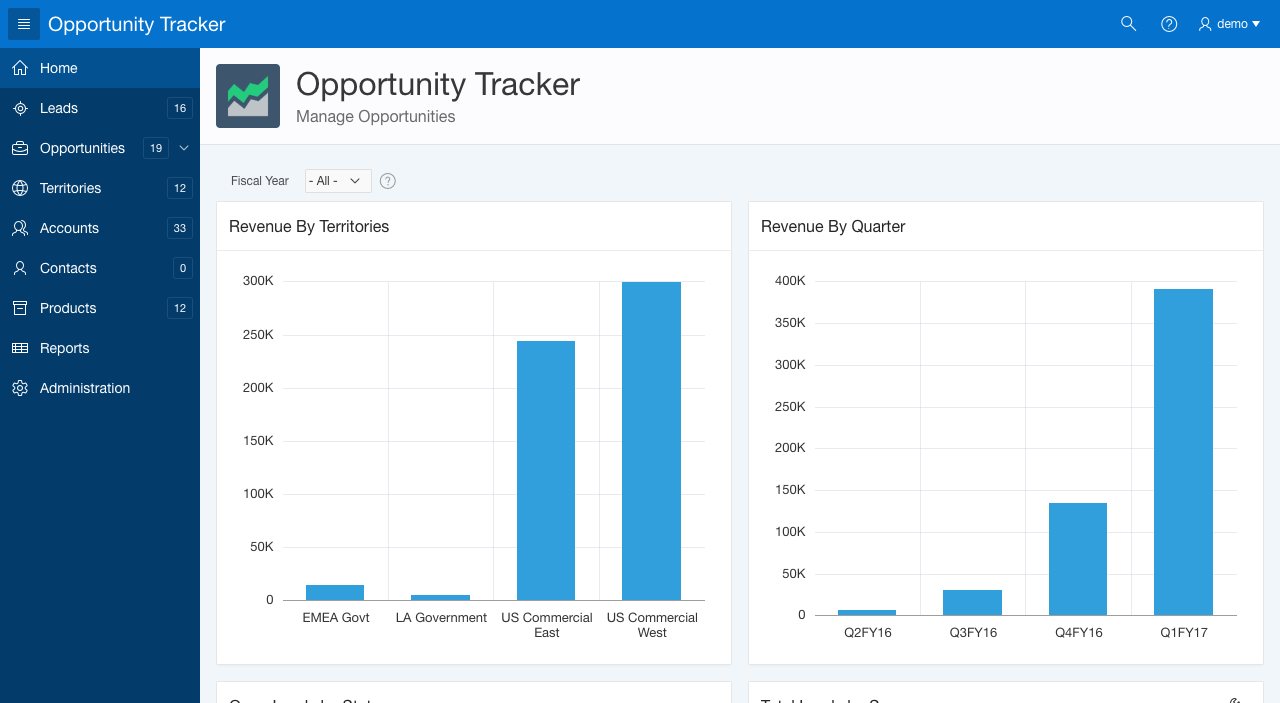This screenshot has width=1280, height=703.
Task: Click the search magnifier icon in header
Action: (x=1128, y=24)
